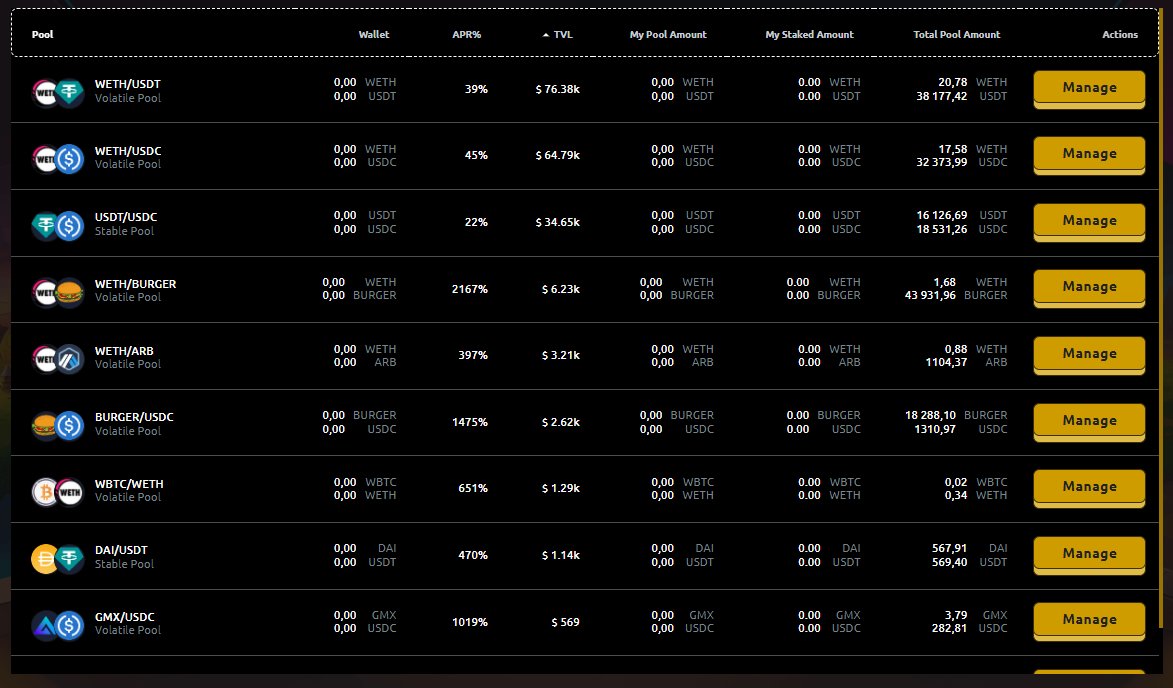Click the BURGER/USDC pool token pair icon
The image size is (1173, 688).
pyautogui.click(x=58, y=426)
